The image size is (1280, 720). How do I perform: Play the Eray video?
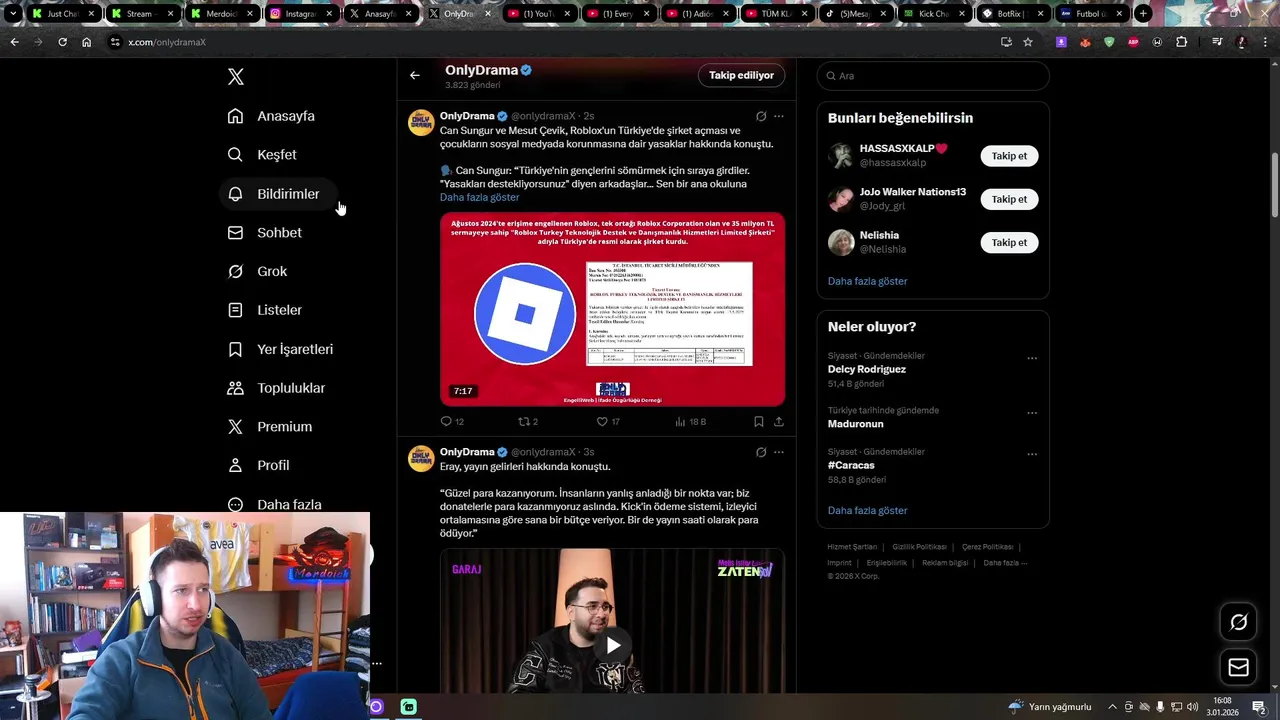612,645
